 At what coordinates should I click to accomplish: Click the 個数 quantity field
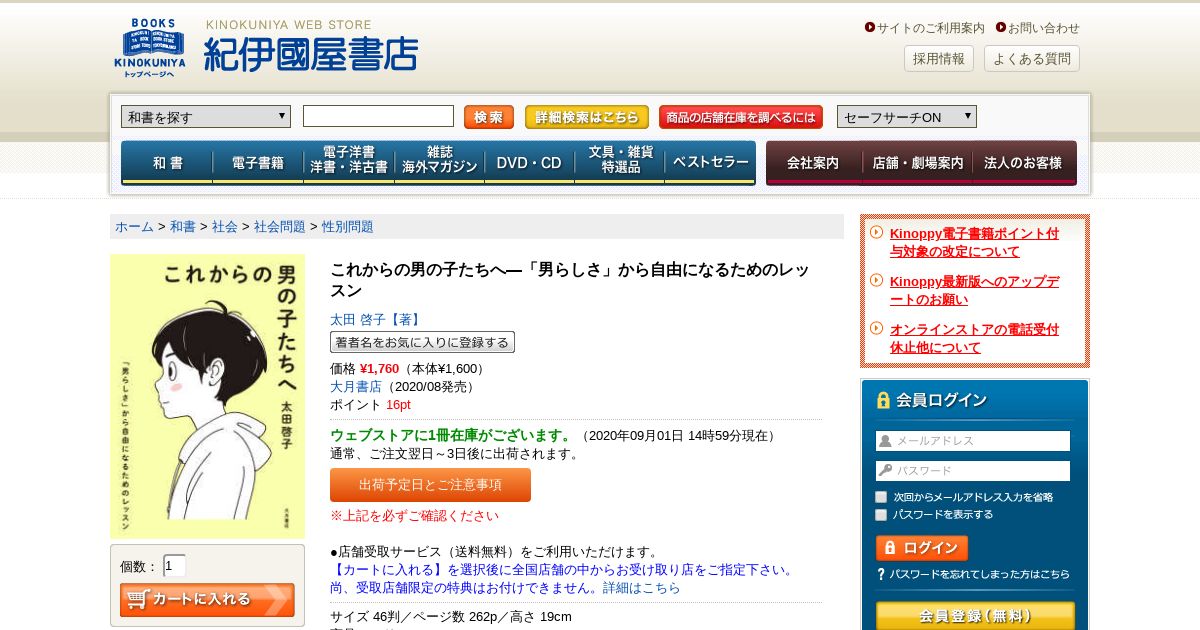tap(174, 566)
